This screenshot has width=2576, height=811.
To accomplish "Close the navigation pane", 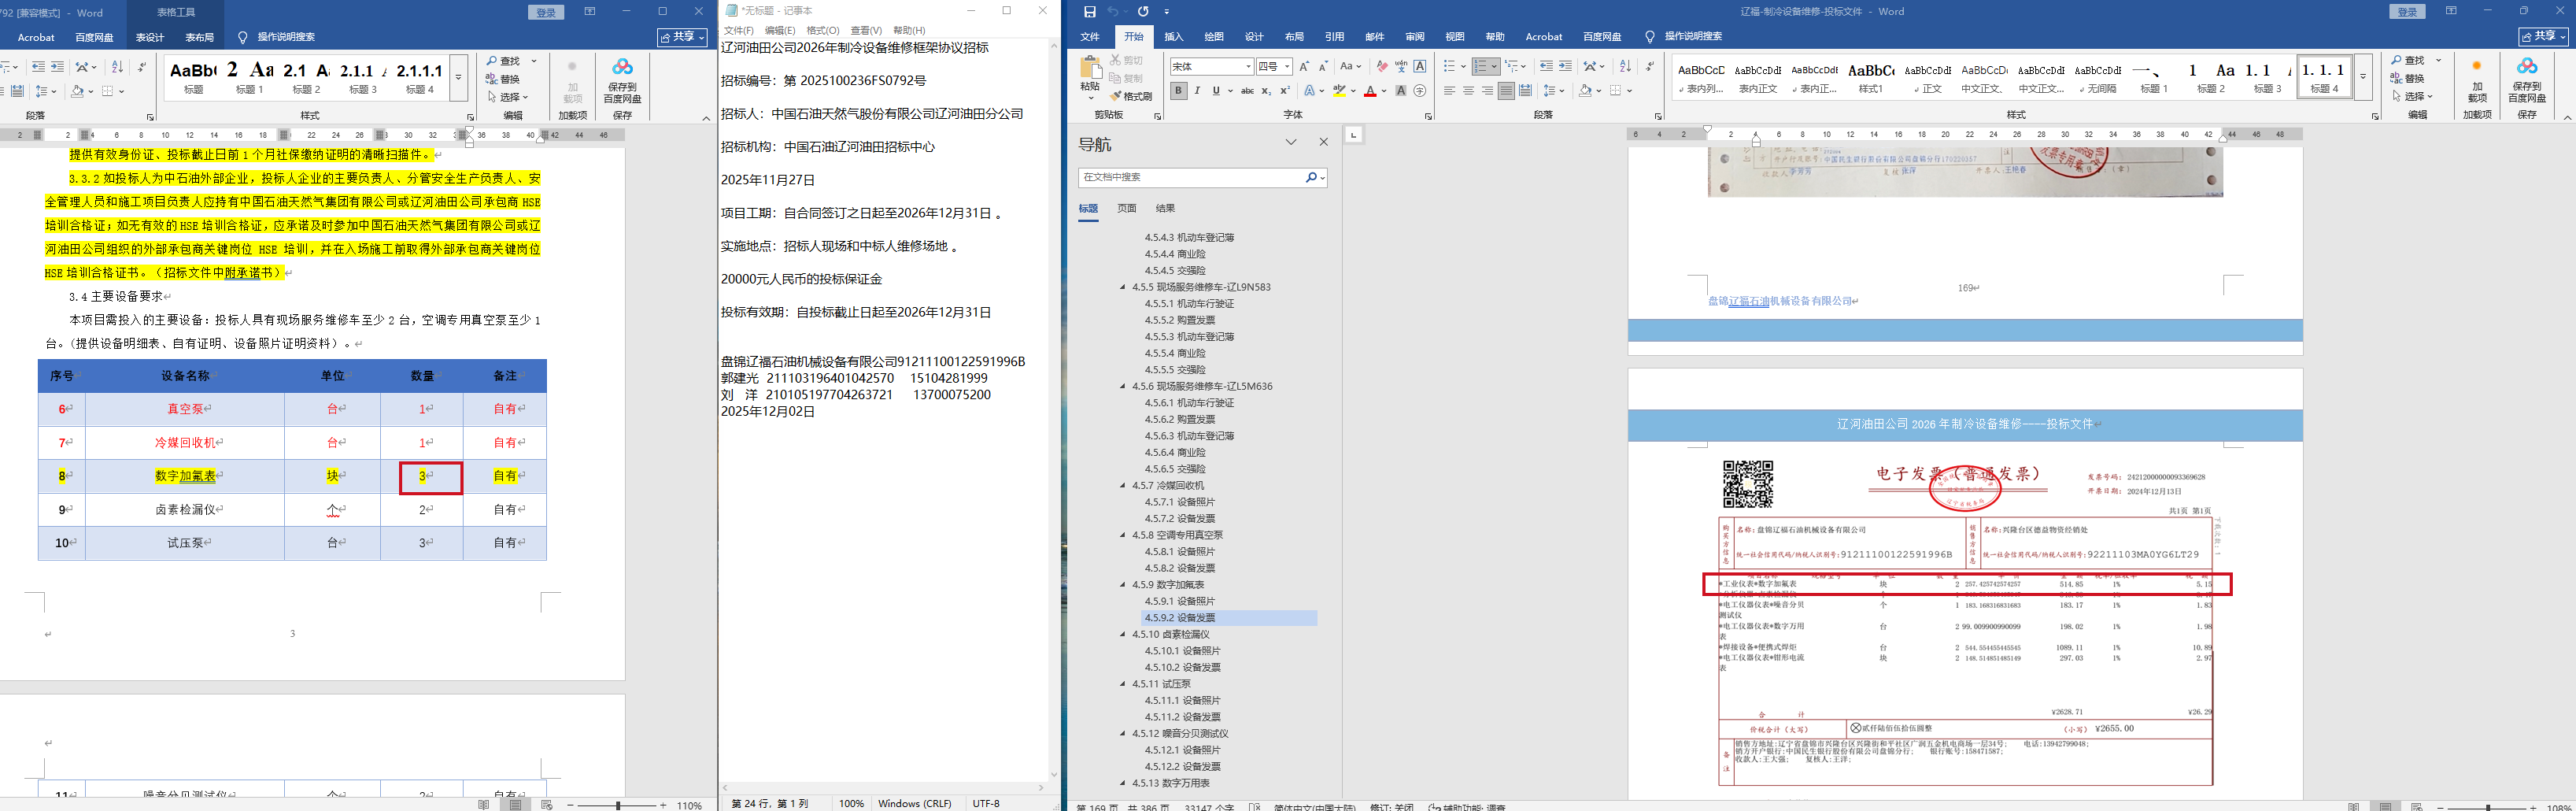I will click(1323, 143).
